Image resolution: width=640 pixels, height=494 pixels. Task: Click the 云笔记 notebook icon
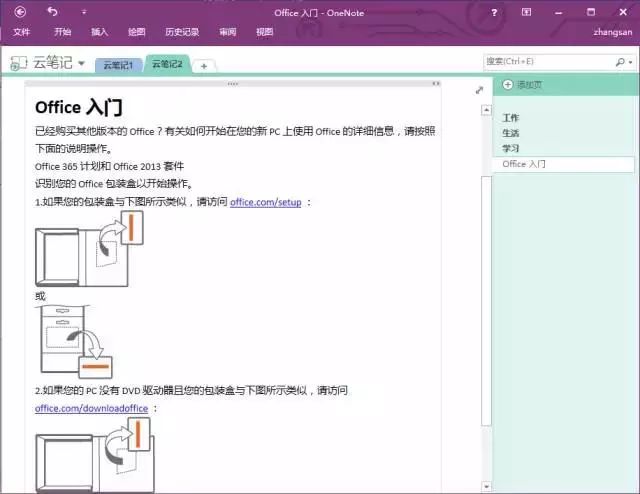point(18,63)
